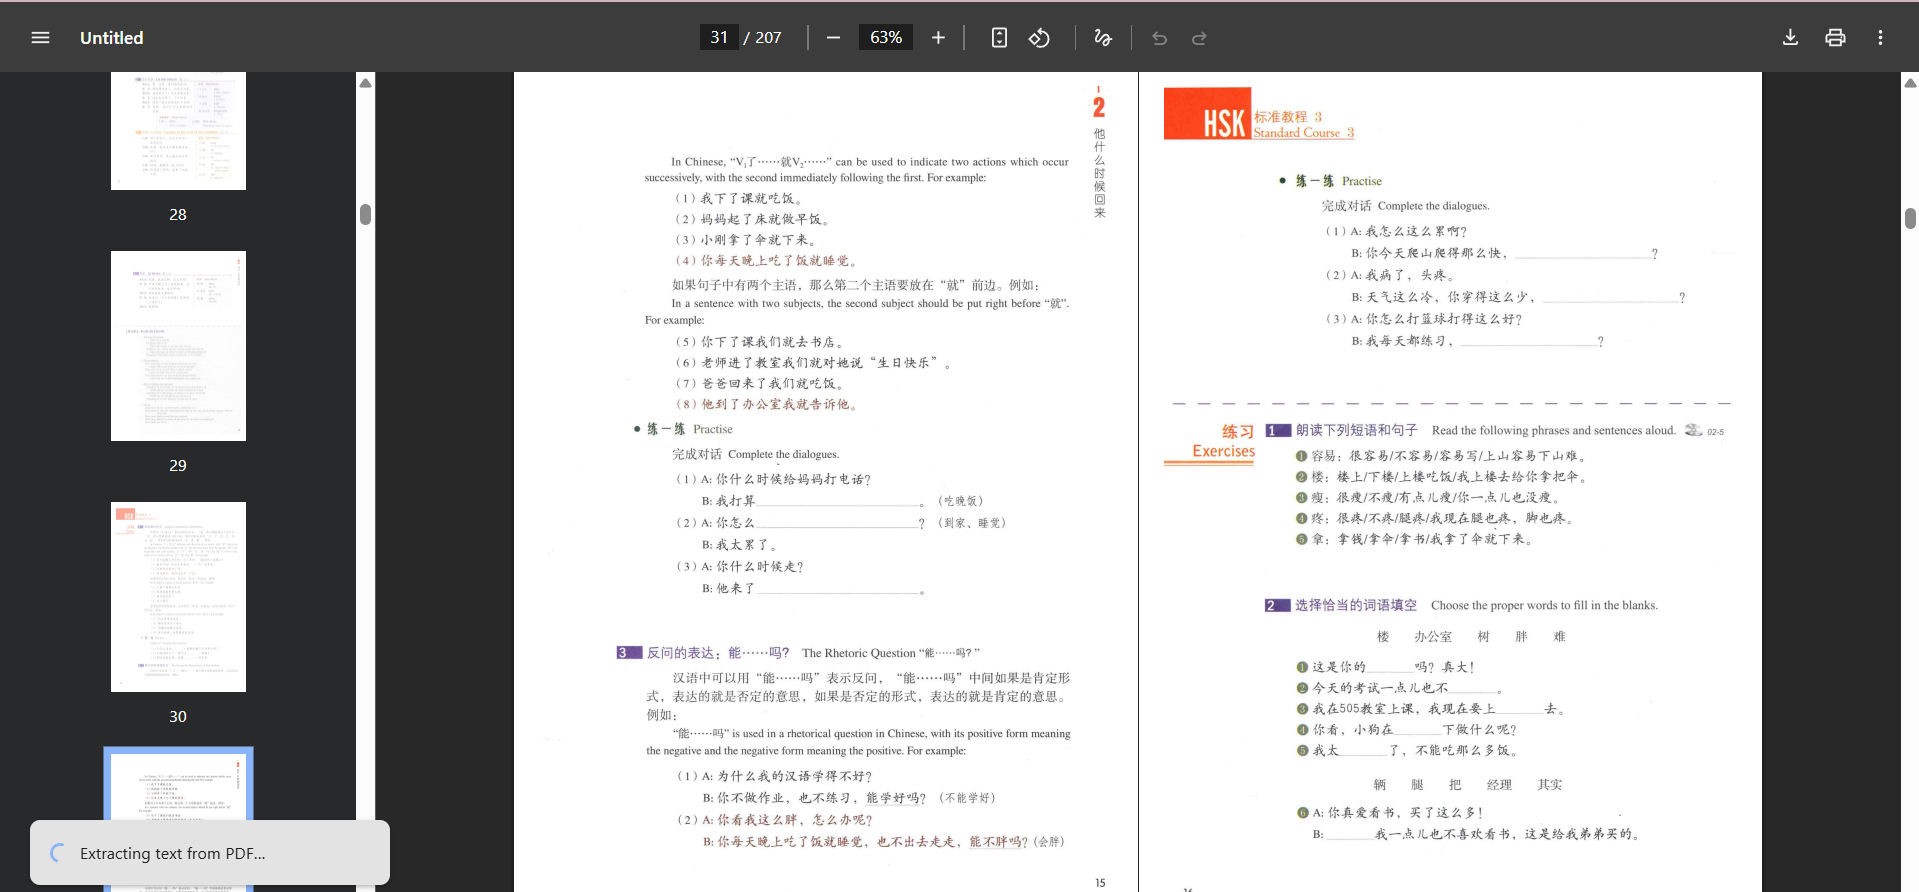This screenshot has height=892, width=1919.
Task: Undo the last annotation
Action: (x=1160, y=38)
